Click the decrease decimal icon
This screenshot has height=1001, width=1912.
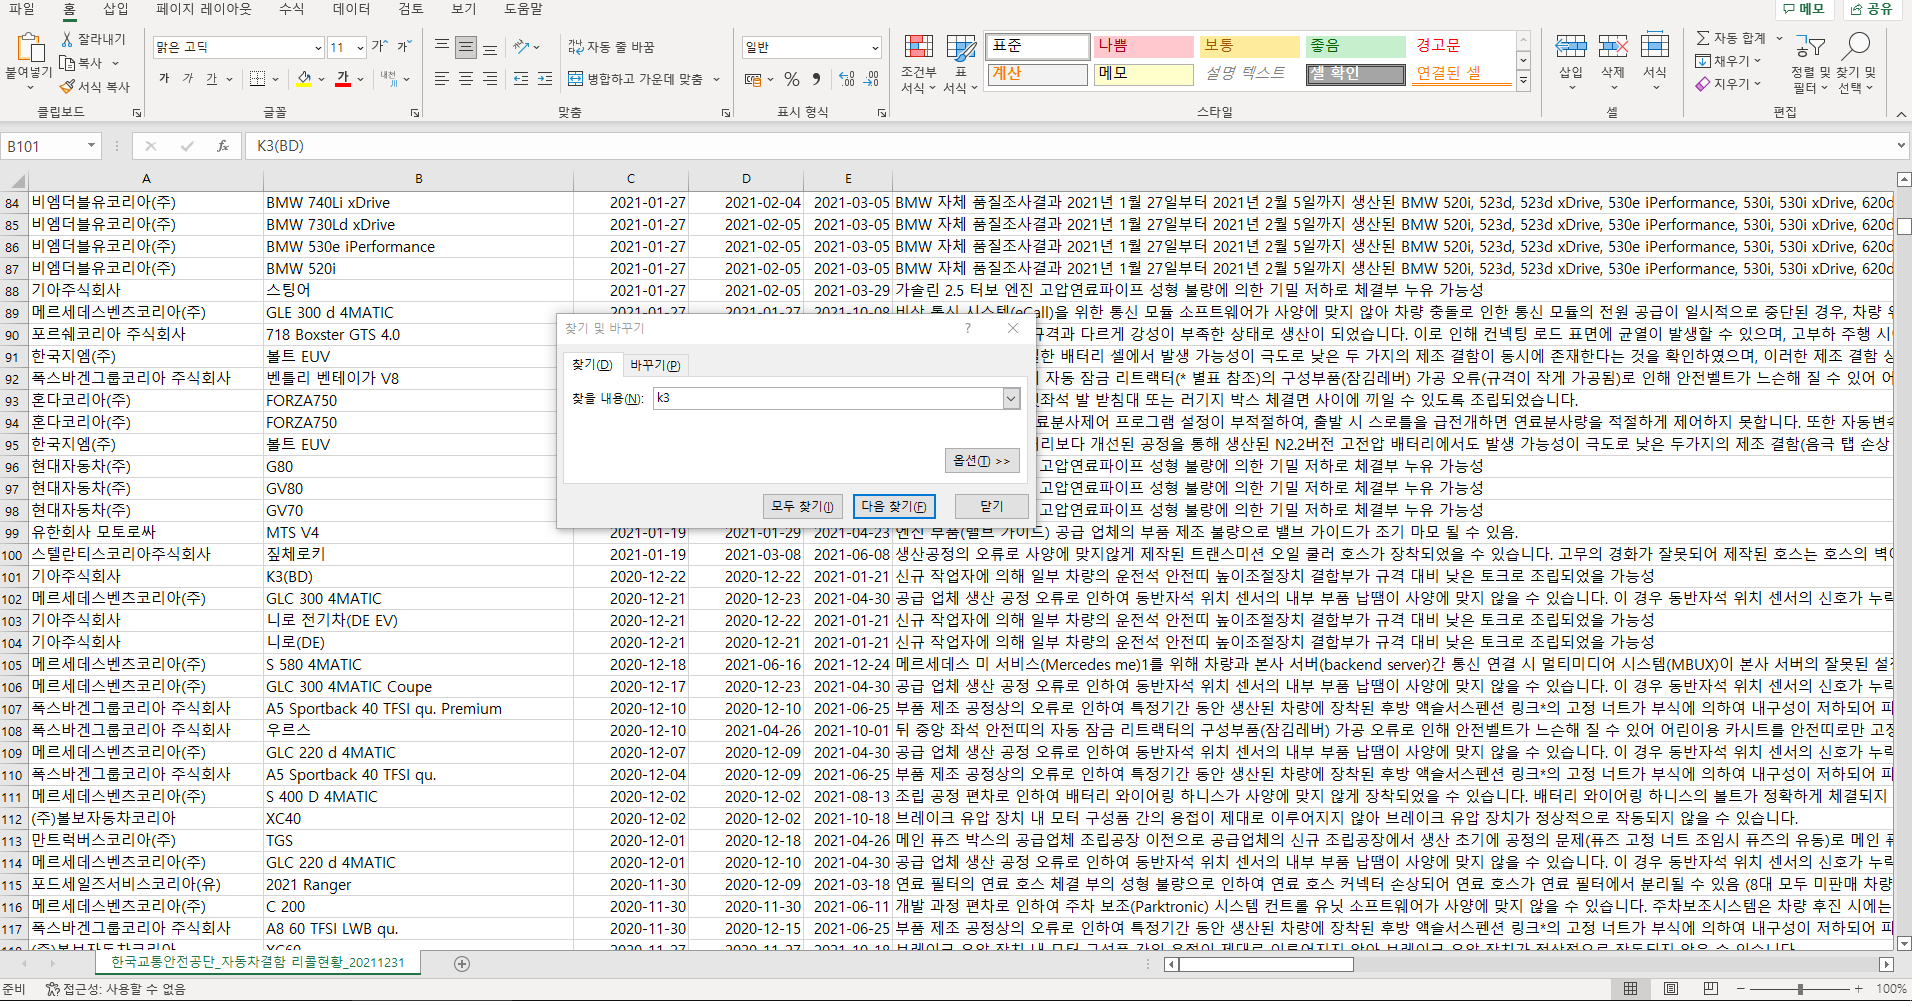tap(871, 79)
